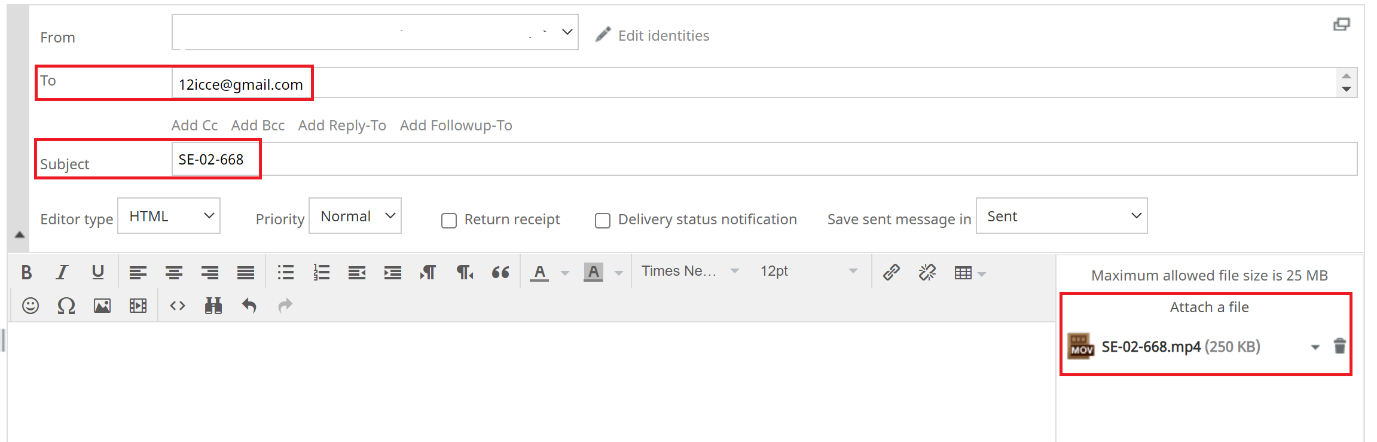This screenshot has width=1377, height=442.
Task: Open the insert link dialog
Action: pos(891,272)
